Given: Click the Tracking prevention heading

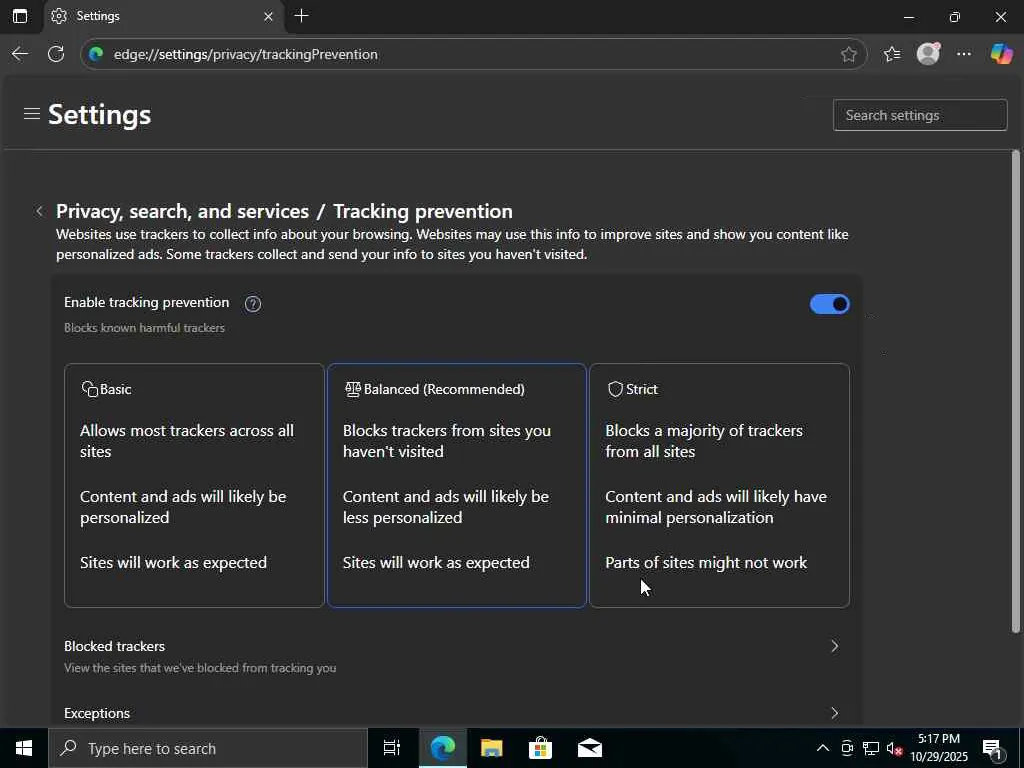Looking at the screenshot, I should [423, 211].
